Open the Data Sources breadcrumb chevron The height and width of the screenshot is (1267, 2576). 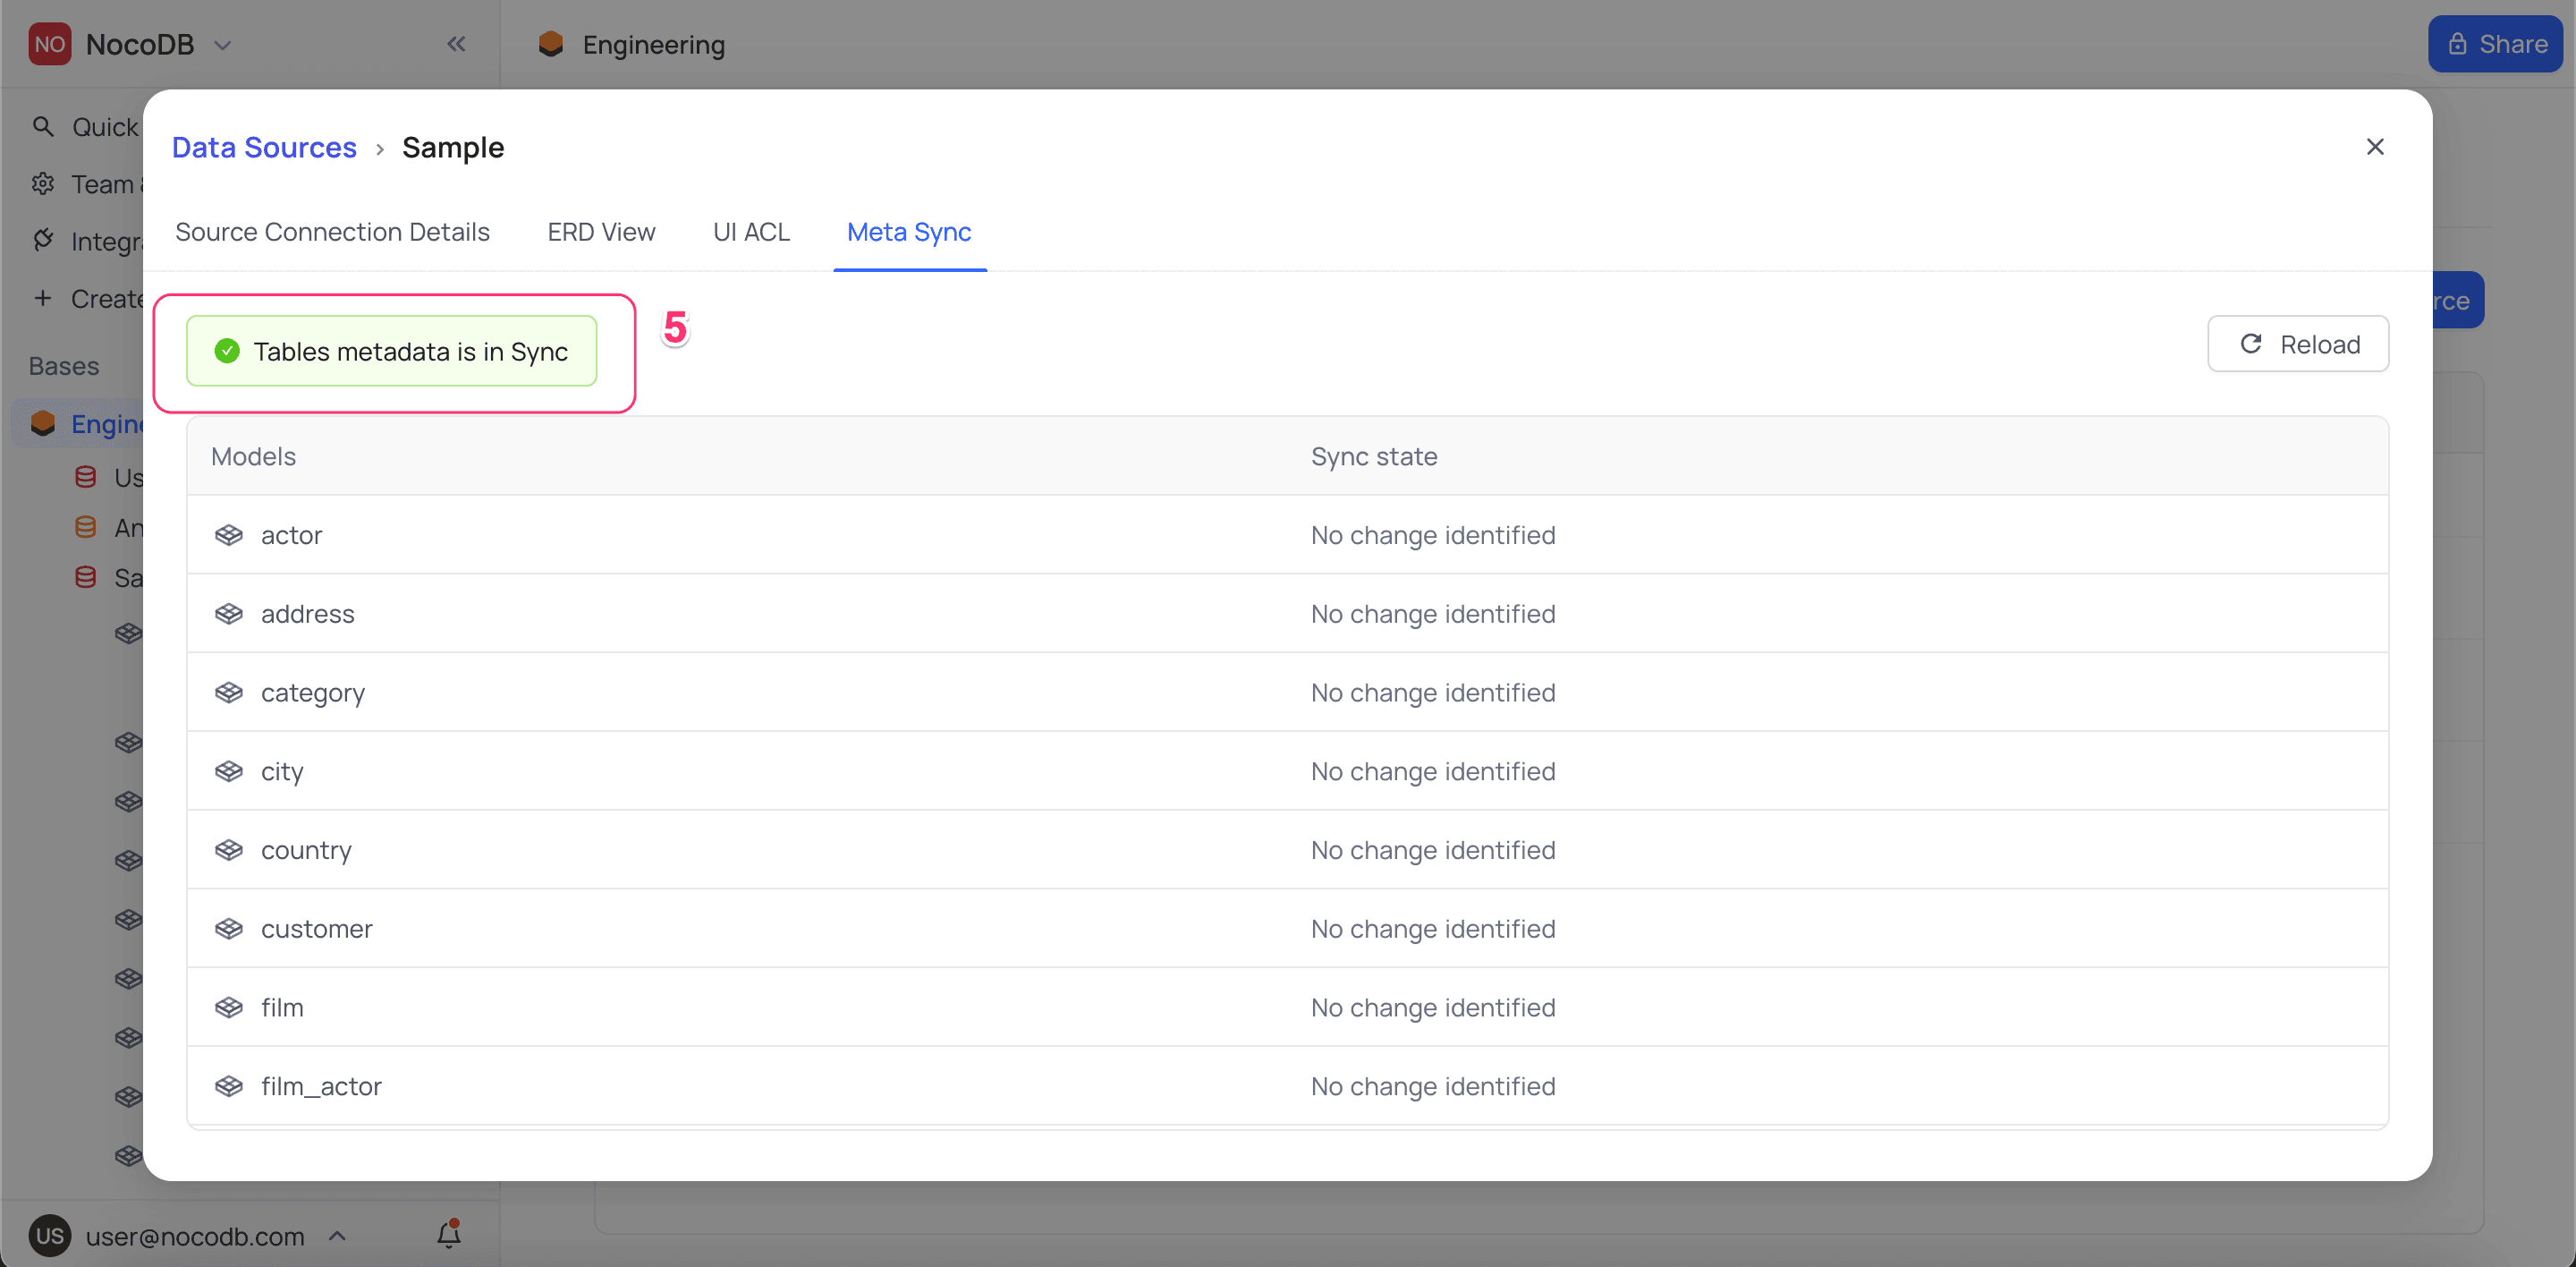coord(380,148)
